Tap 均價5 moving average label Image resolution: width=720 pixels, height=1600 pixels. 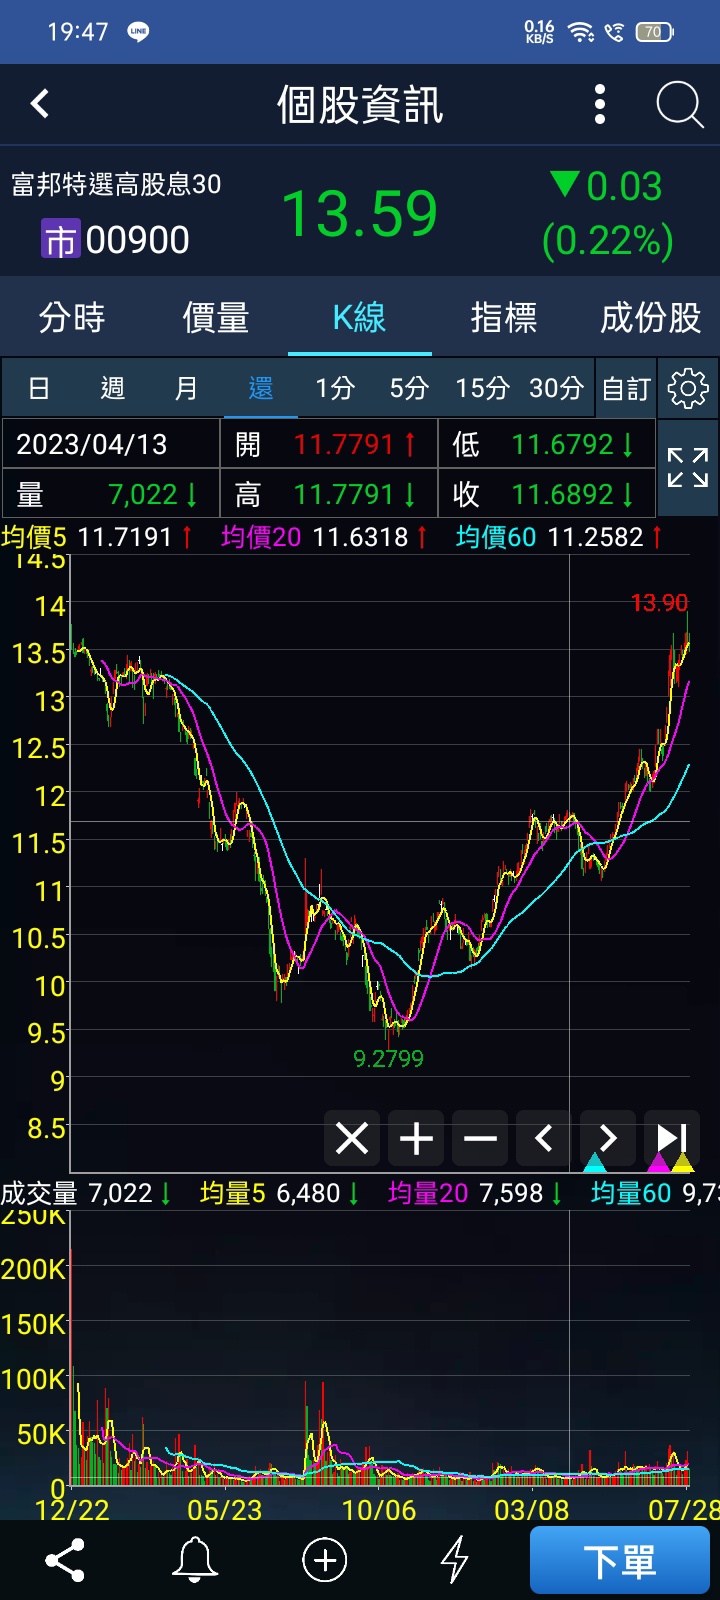[x=34, y=537]
